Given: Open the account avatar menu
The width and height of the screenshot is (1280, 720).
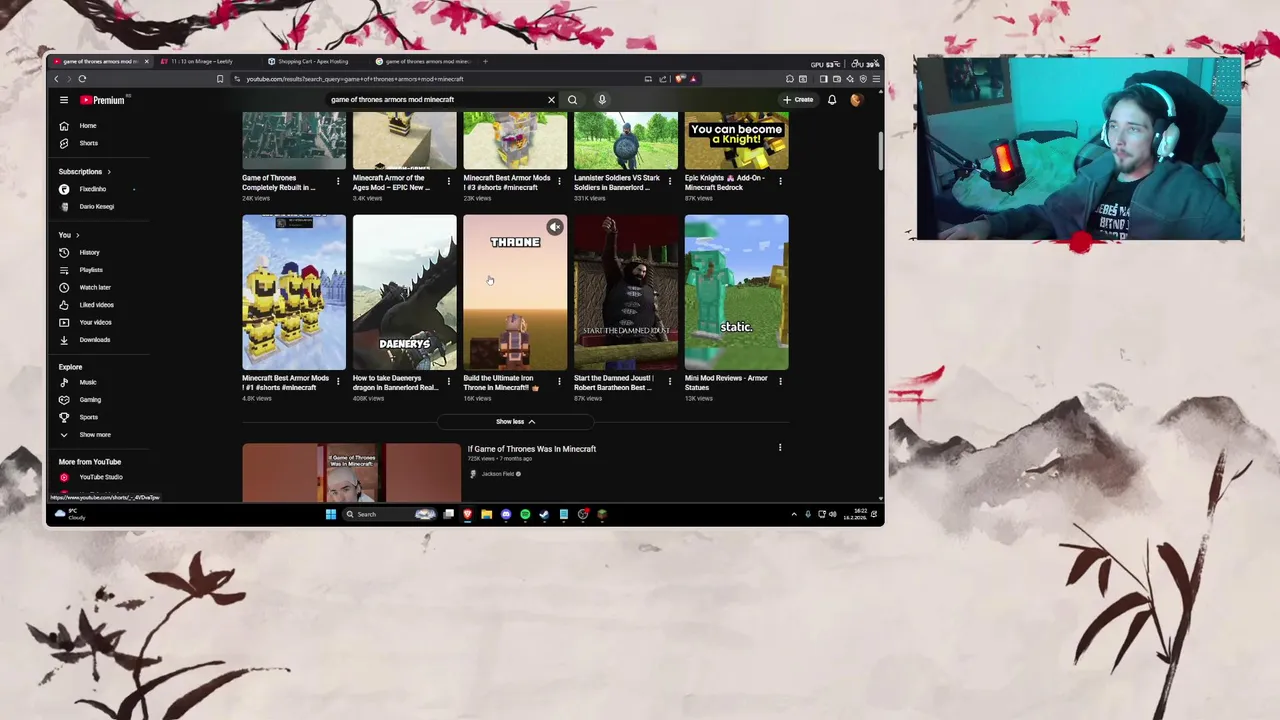Looking at the screenshot, I should (x=856, y=100).
